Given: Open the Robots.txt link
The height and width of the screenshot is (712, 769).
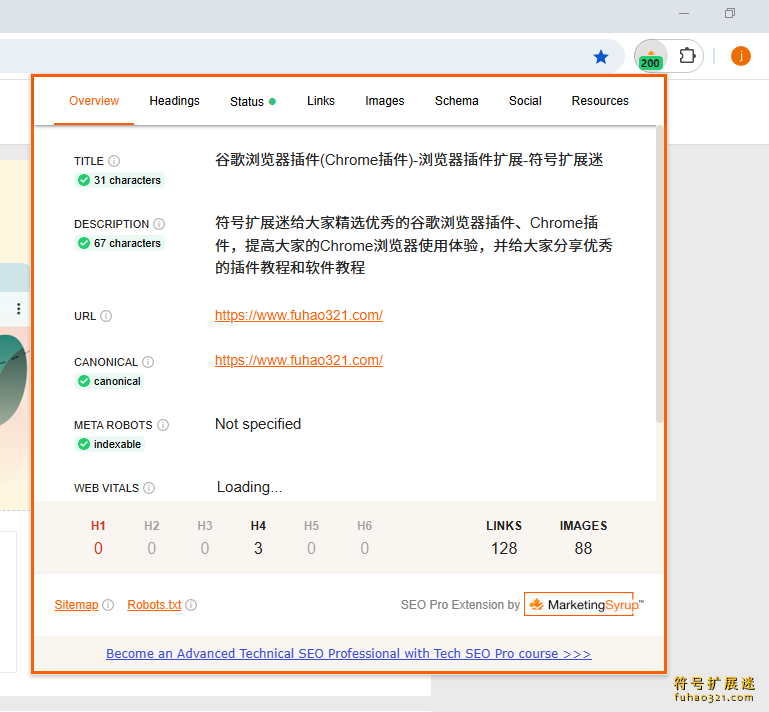Looking at the screenshot, I should (154, 605).
